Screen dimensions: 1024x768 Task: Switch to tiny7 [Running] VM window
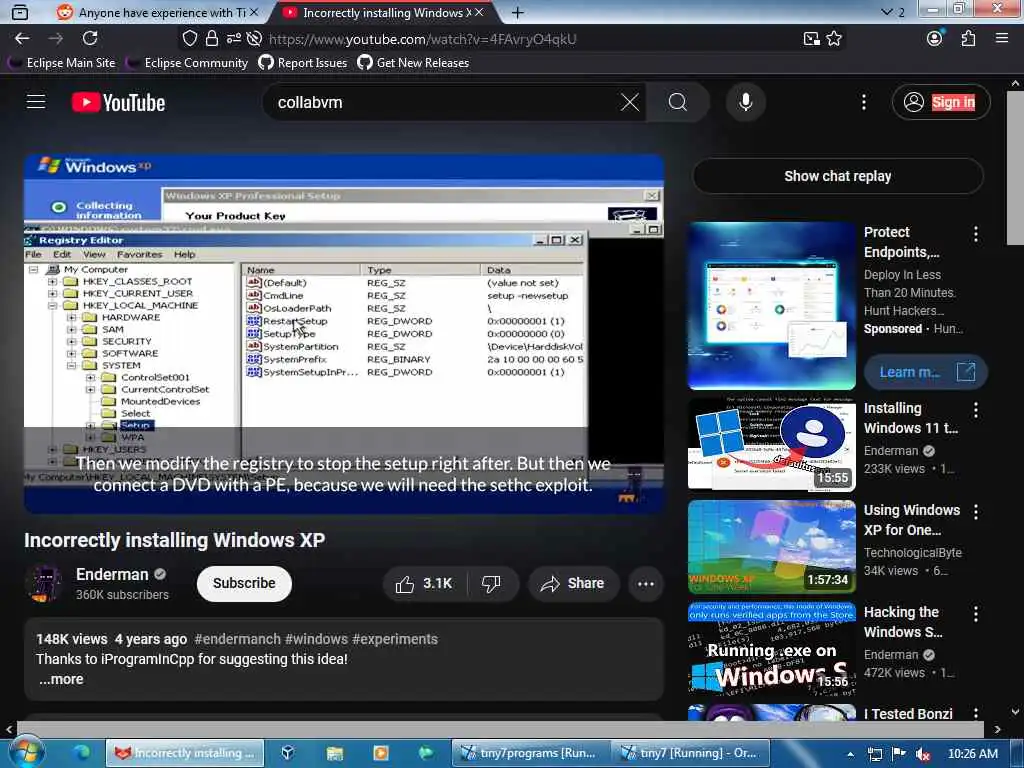pyautogui.click(x=691, y=753)
